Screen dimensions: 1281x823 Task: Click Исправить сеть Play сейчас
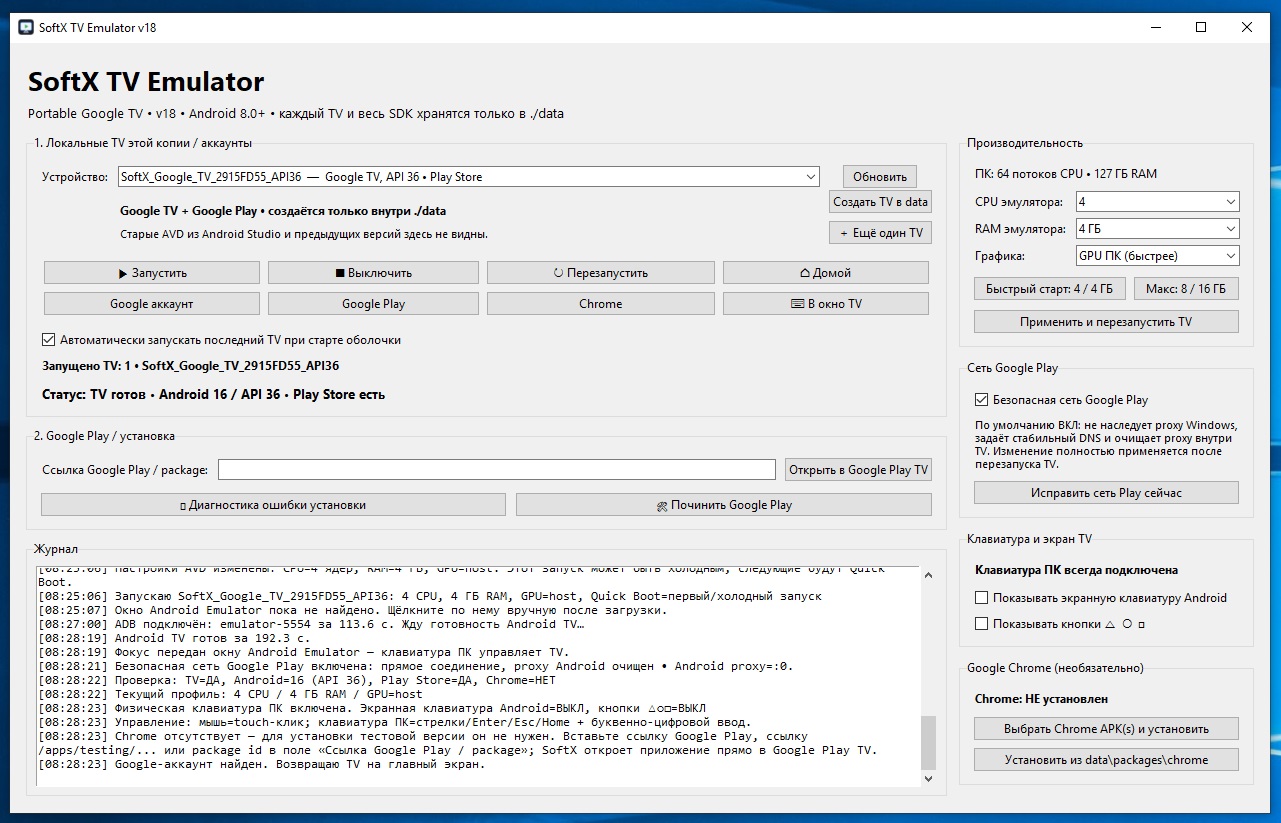point(1106,493)
